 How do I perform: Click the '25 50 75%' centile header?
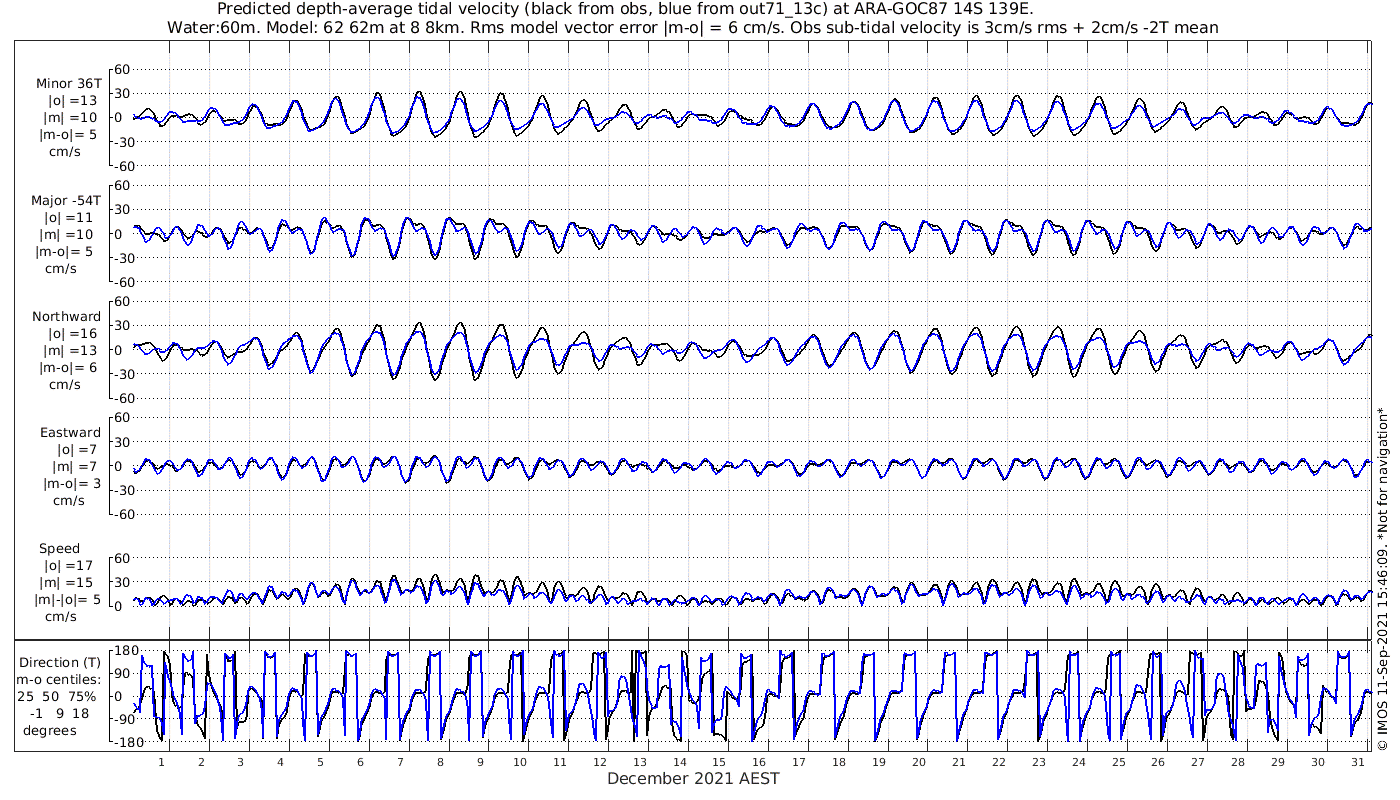(x=57, y=696)
